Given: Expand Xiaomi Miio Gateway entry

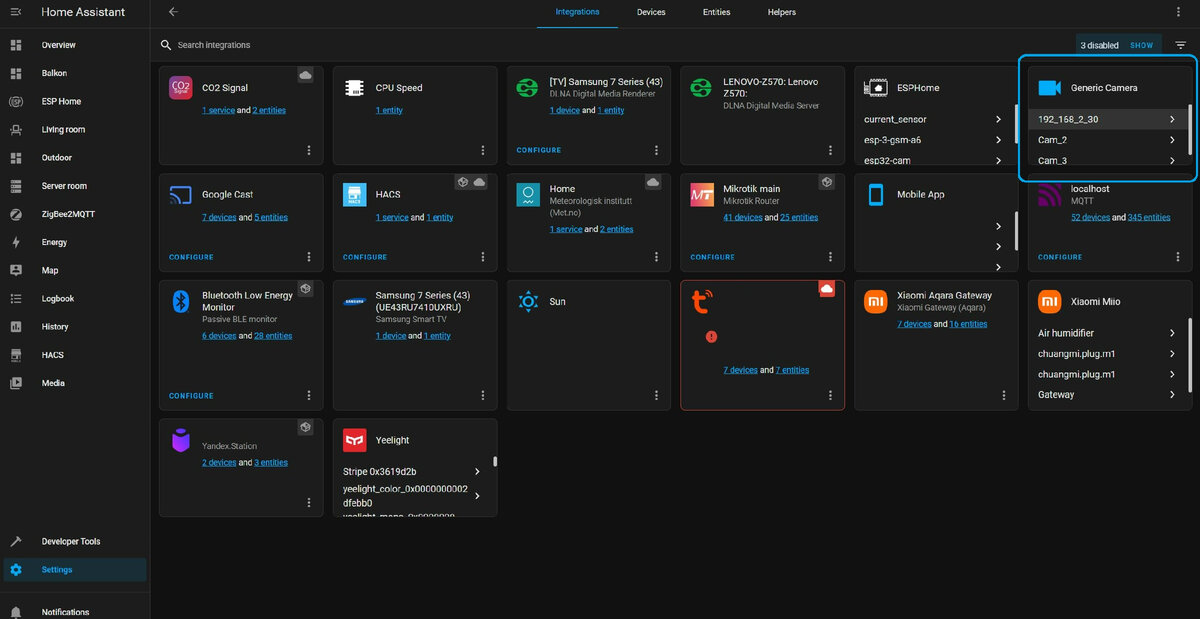Looking at the screenshot, I should 1108,394.
